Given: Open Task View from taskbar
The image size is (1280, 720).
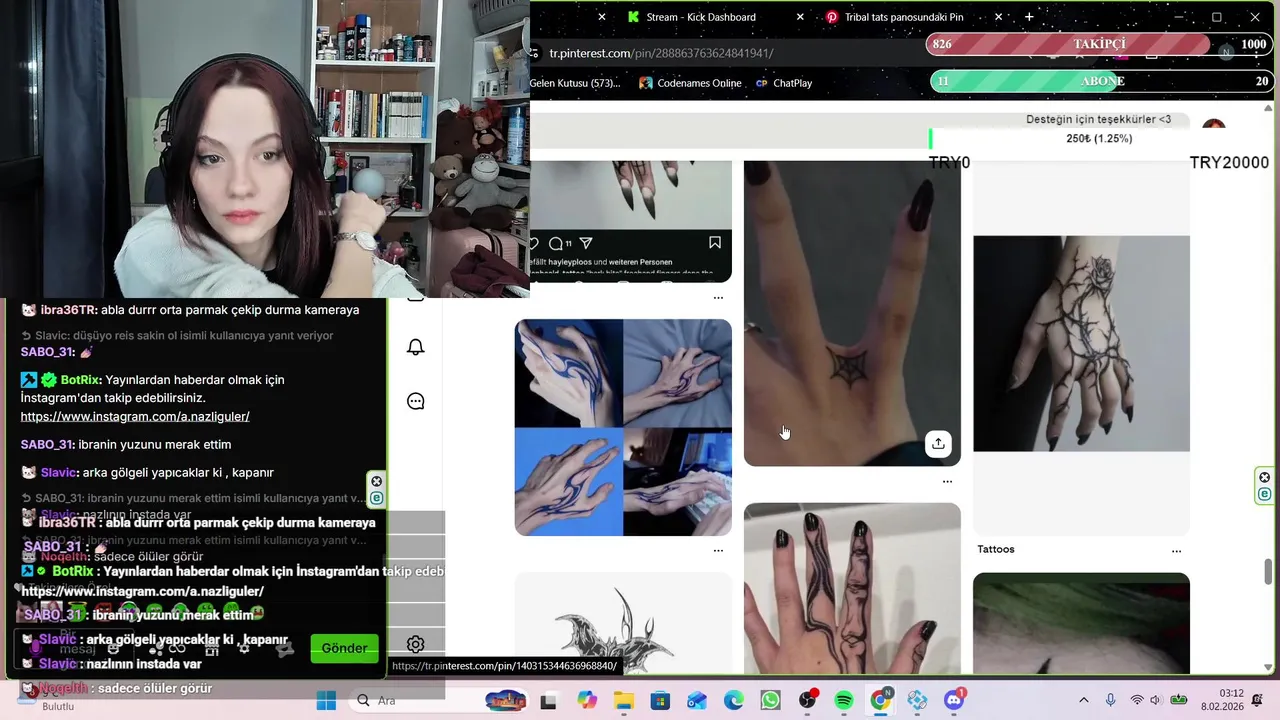Looking at the screenshot, I should pos(548,702).
